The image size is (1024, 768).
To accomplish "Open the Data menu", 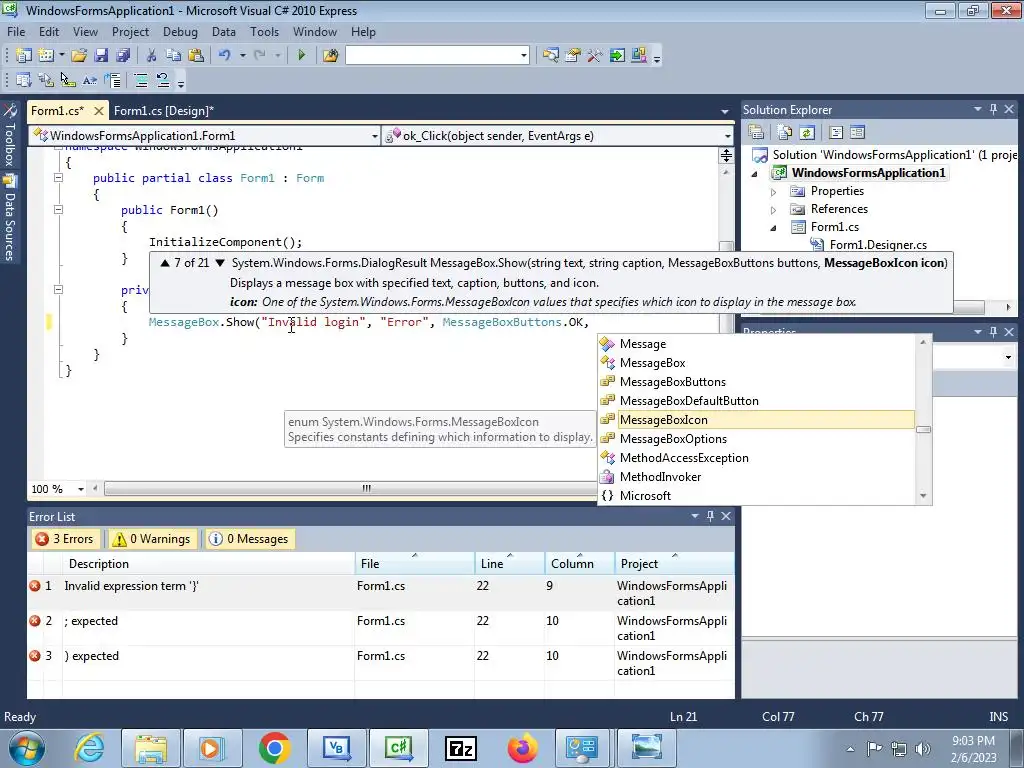I will coord(223,31).
